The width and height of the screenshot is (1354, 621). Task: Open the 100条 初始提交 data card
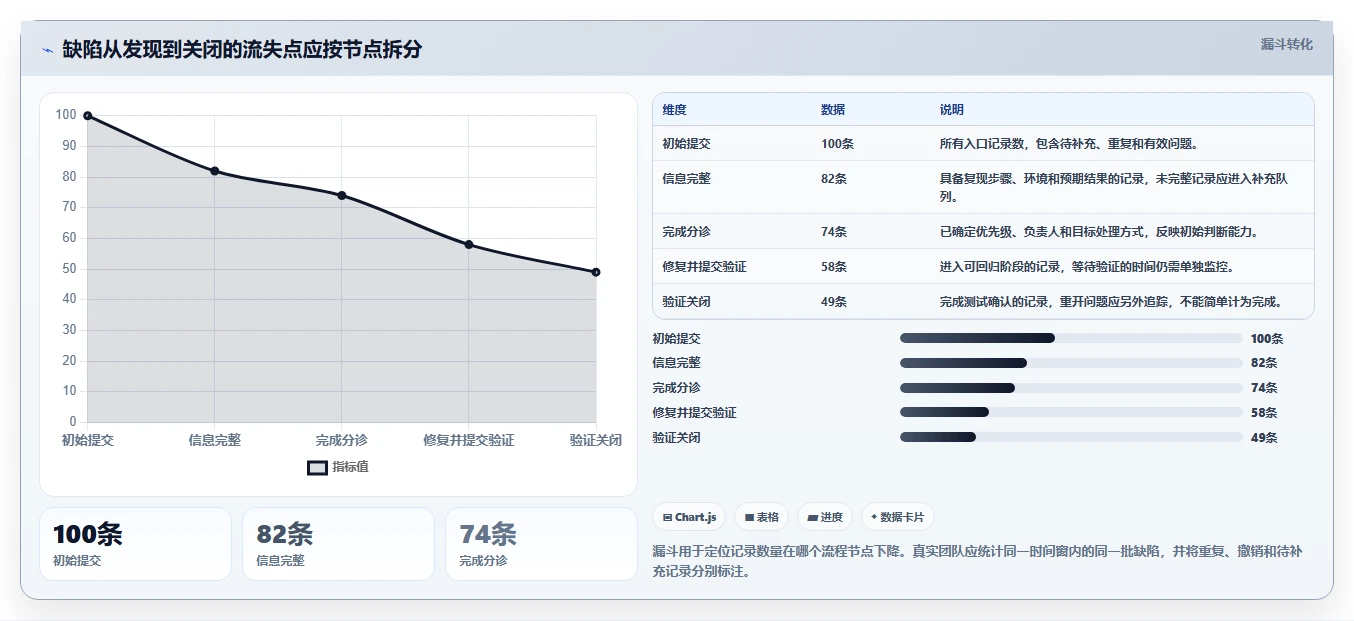pyautogui.click(x=135, y=544)
